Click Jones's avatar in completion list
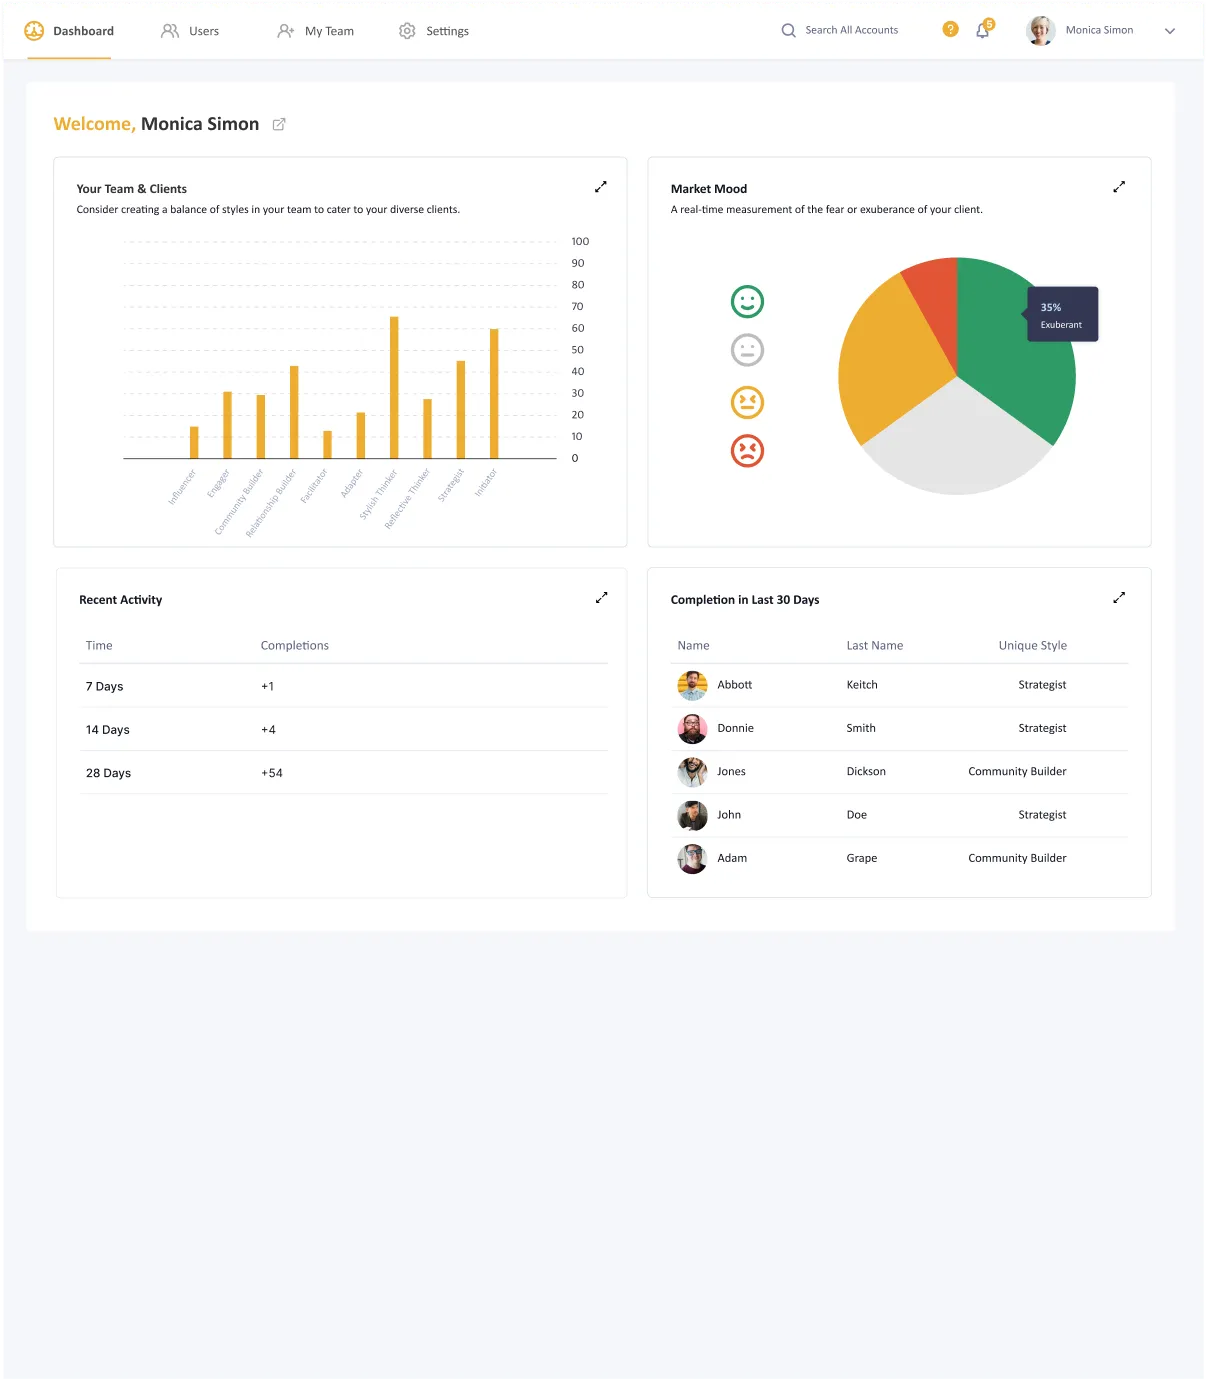The height and width of the screenshot is (1379, 1207). (x=692, y=772)
